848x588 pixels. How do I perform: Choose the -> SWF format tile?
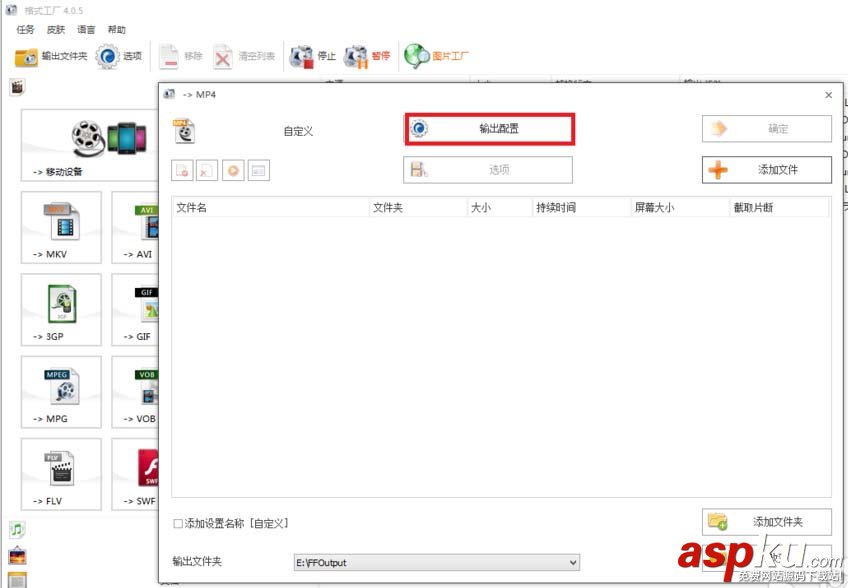[x=135, y=474]
